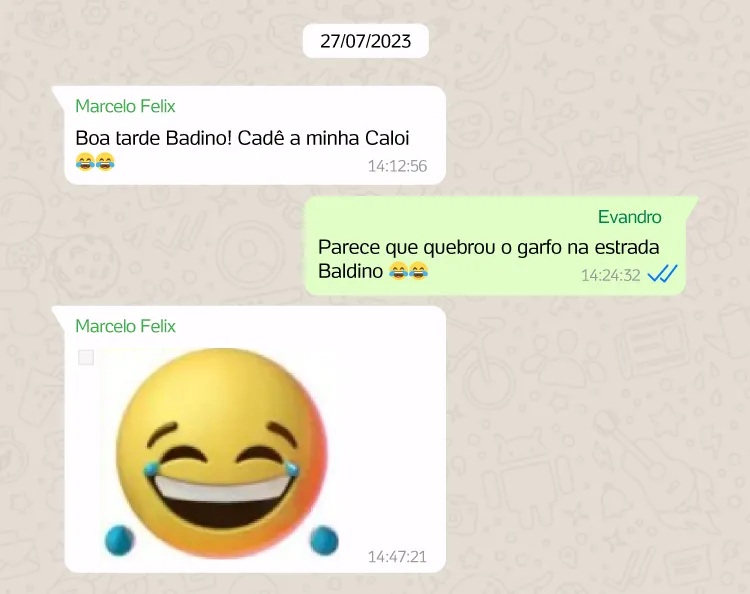This screenshot has height=594, width=750.
Task: Click the first white incoming message bubble
Action: point(249,135)
